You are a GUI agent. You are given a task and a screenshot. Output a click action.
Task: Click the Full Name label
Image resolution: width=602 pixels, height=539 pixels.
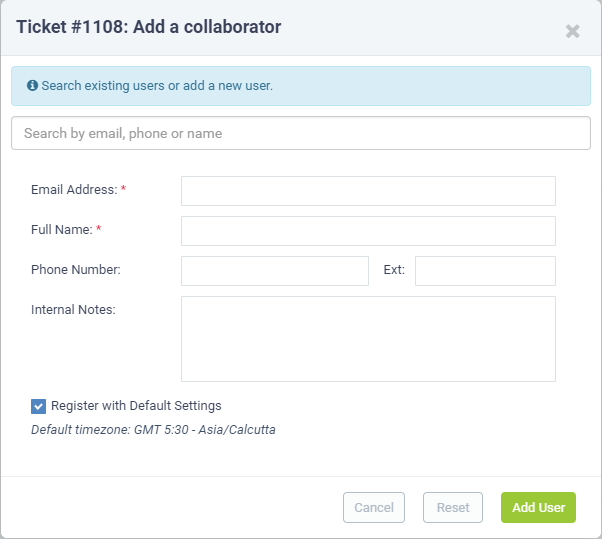[62, 230]
